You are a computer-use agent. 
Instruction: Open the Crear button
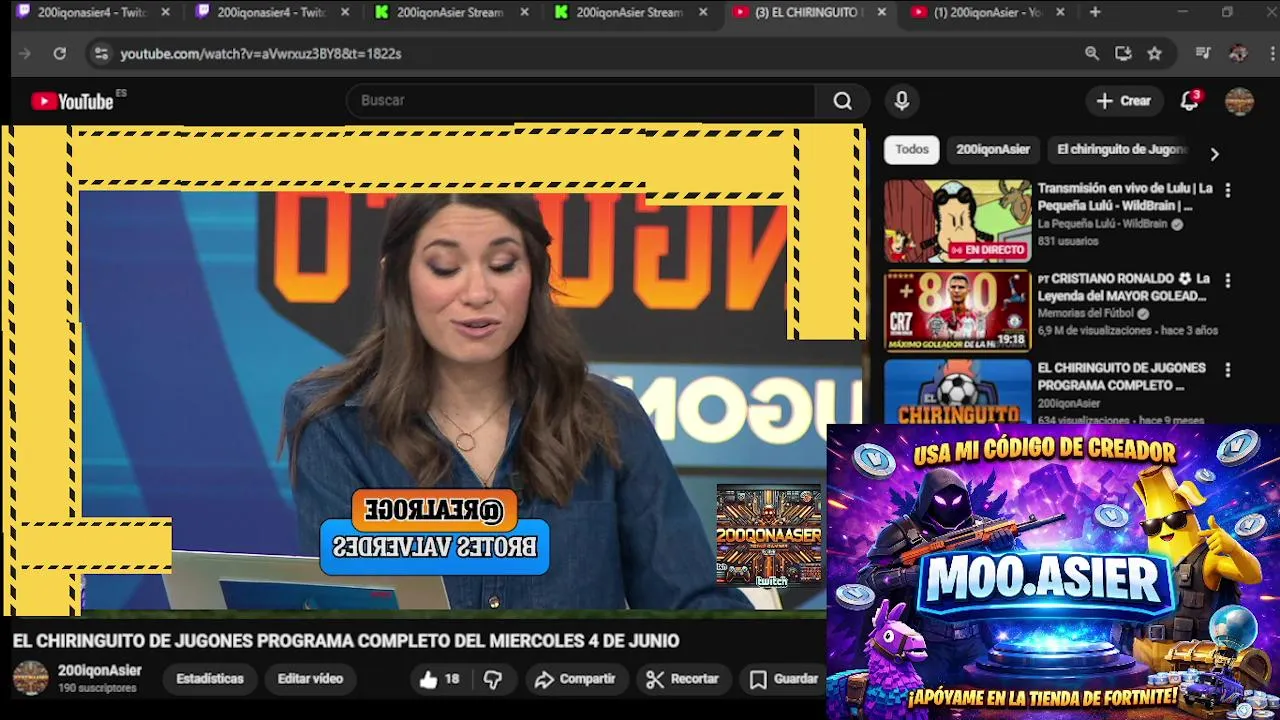[x=1124, y=100]
